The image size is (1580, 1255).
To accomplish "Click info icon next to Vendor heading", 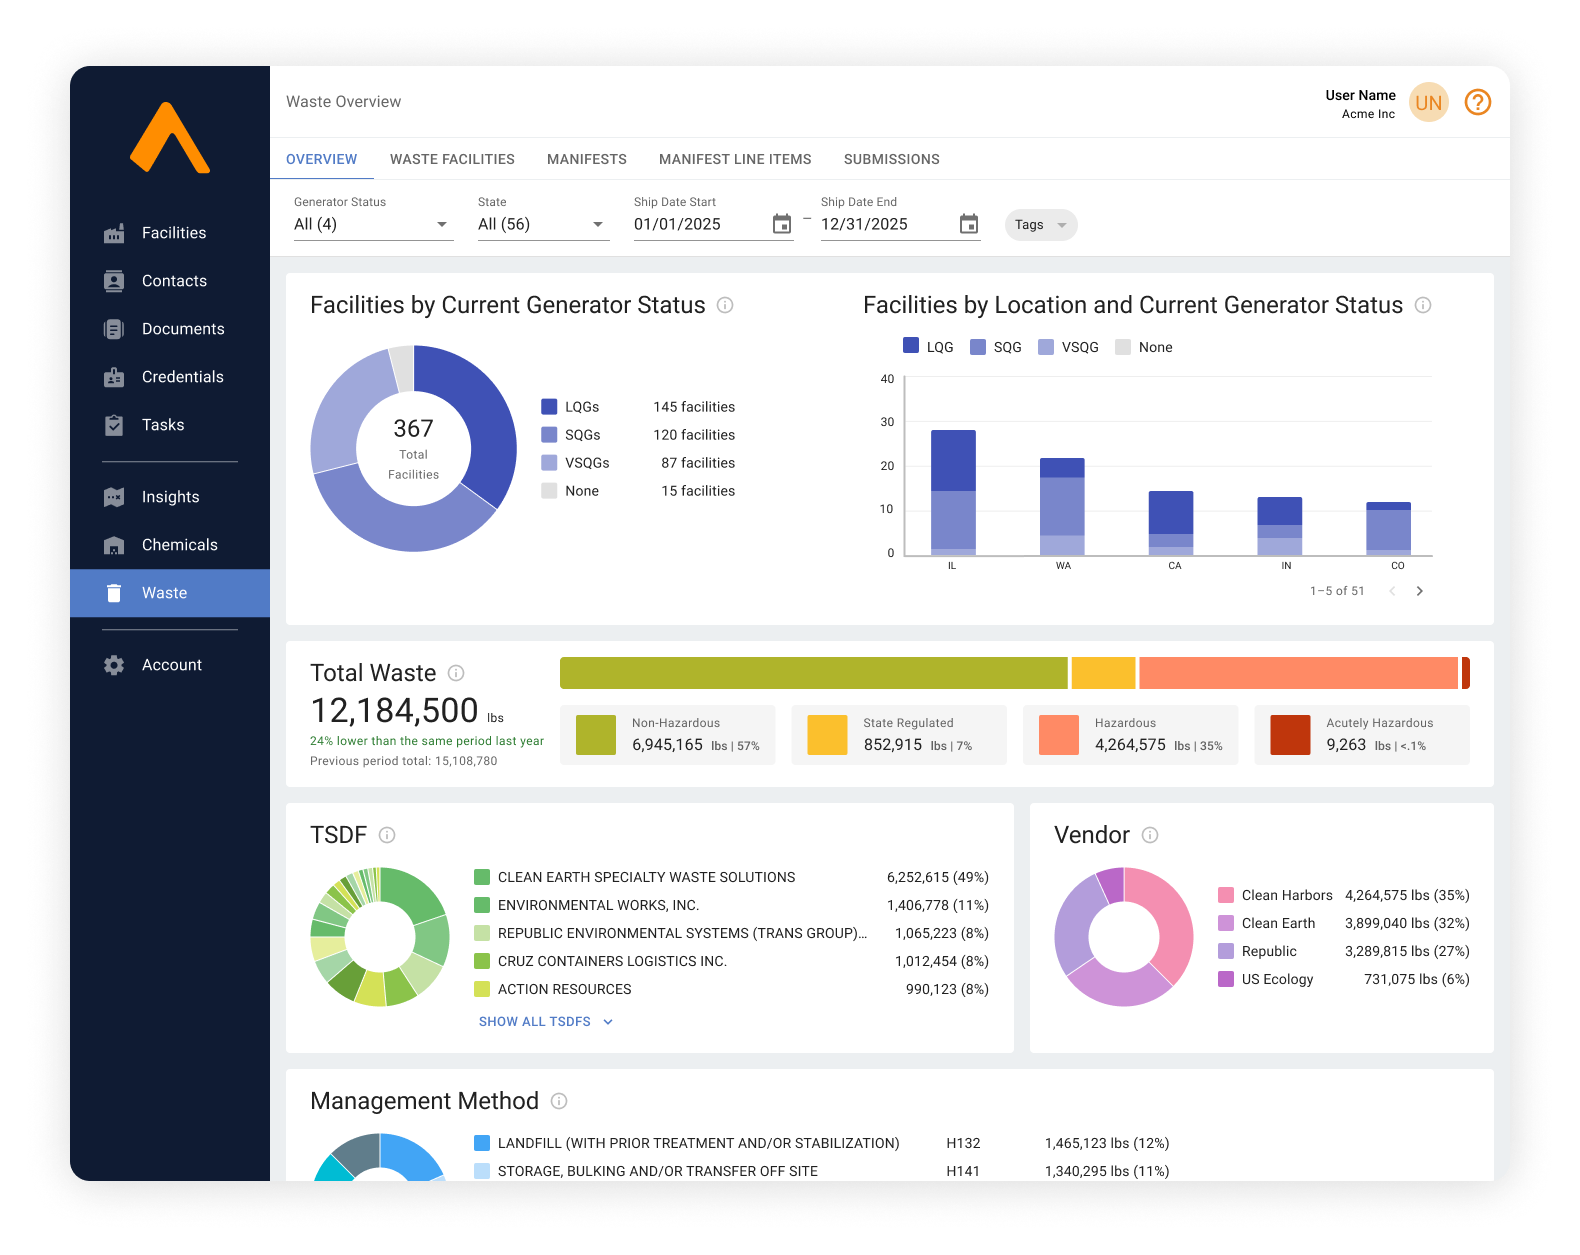I will click(x=1150, y=835).
